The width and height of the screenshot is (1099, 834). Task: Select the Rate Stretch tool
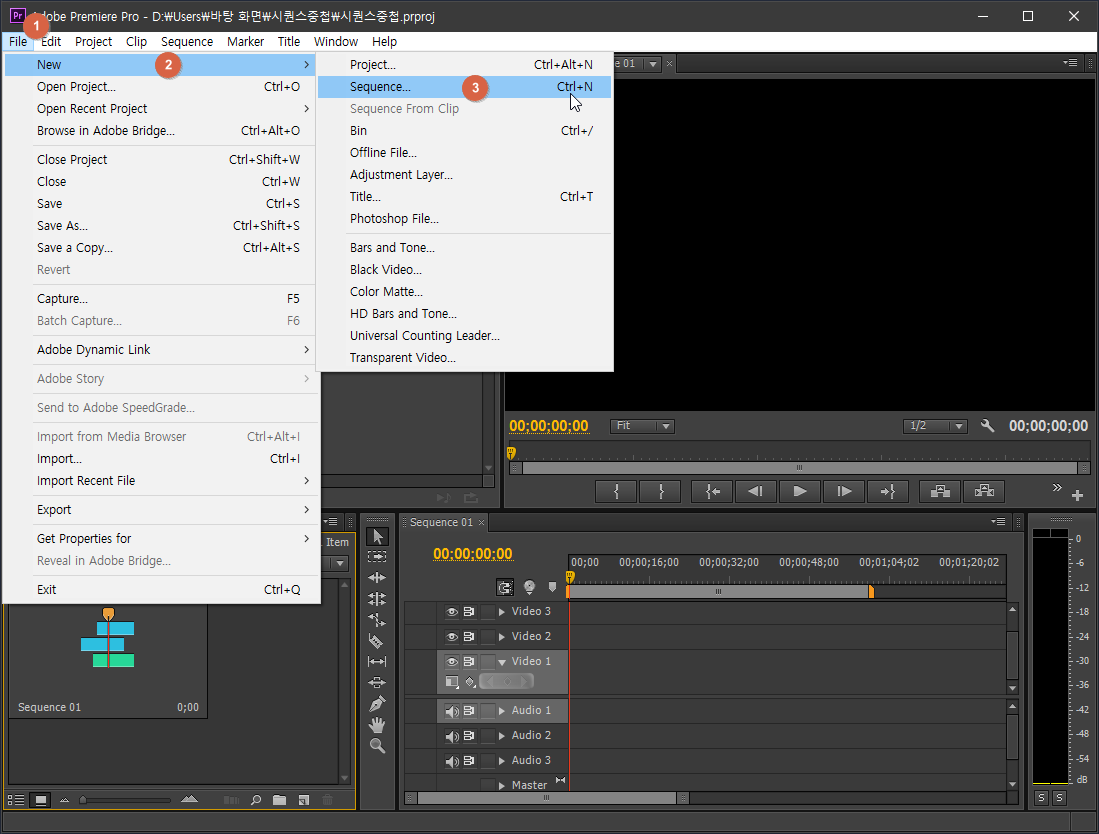point(377,620)
